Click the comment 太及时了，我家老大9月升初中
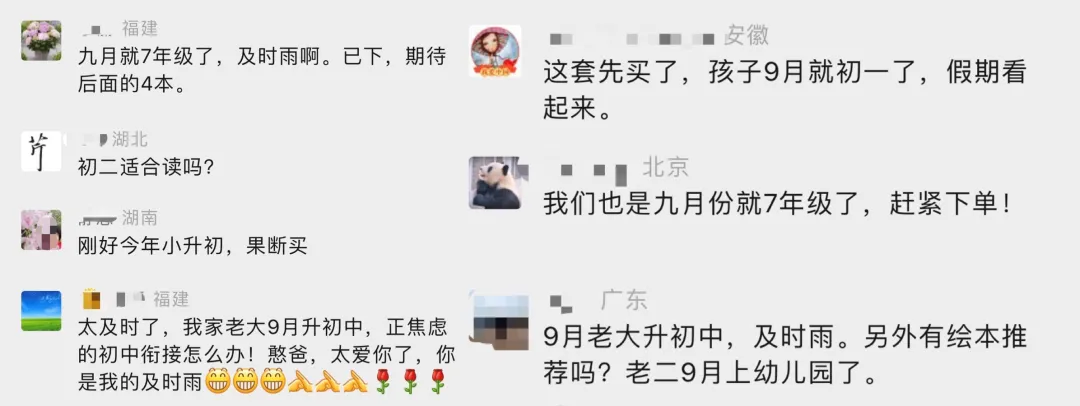Screen dimensions: 1080x406 [x=262, y=354]
